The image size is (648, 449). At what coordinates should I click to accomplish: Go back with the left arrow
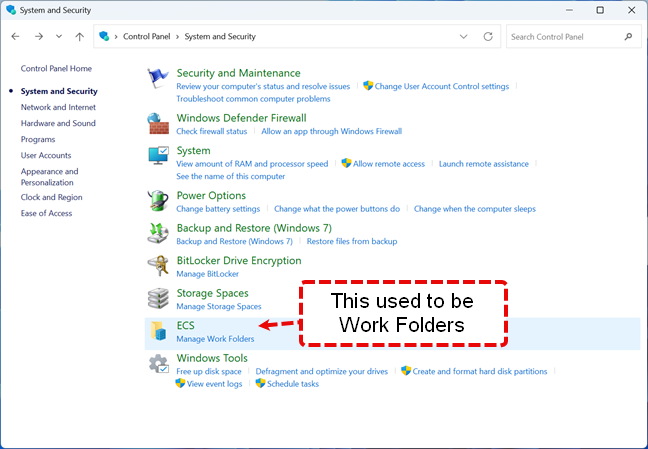[x=16, y=36]
